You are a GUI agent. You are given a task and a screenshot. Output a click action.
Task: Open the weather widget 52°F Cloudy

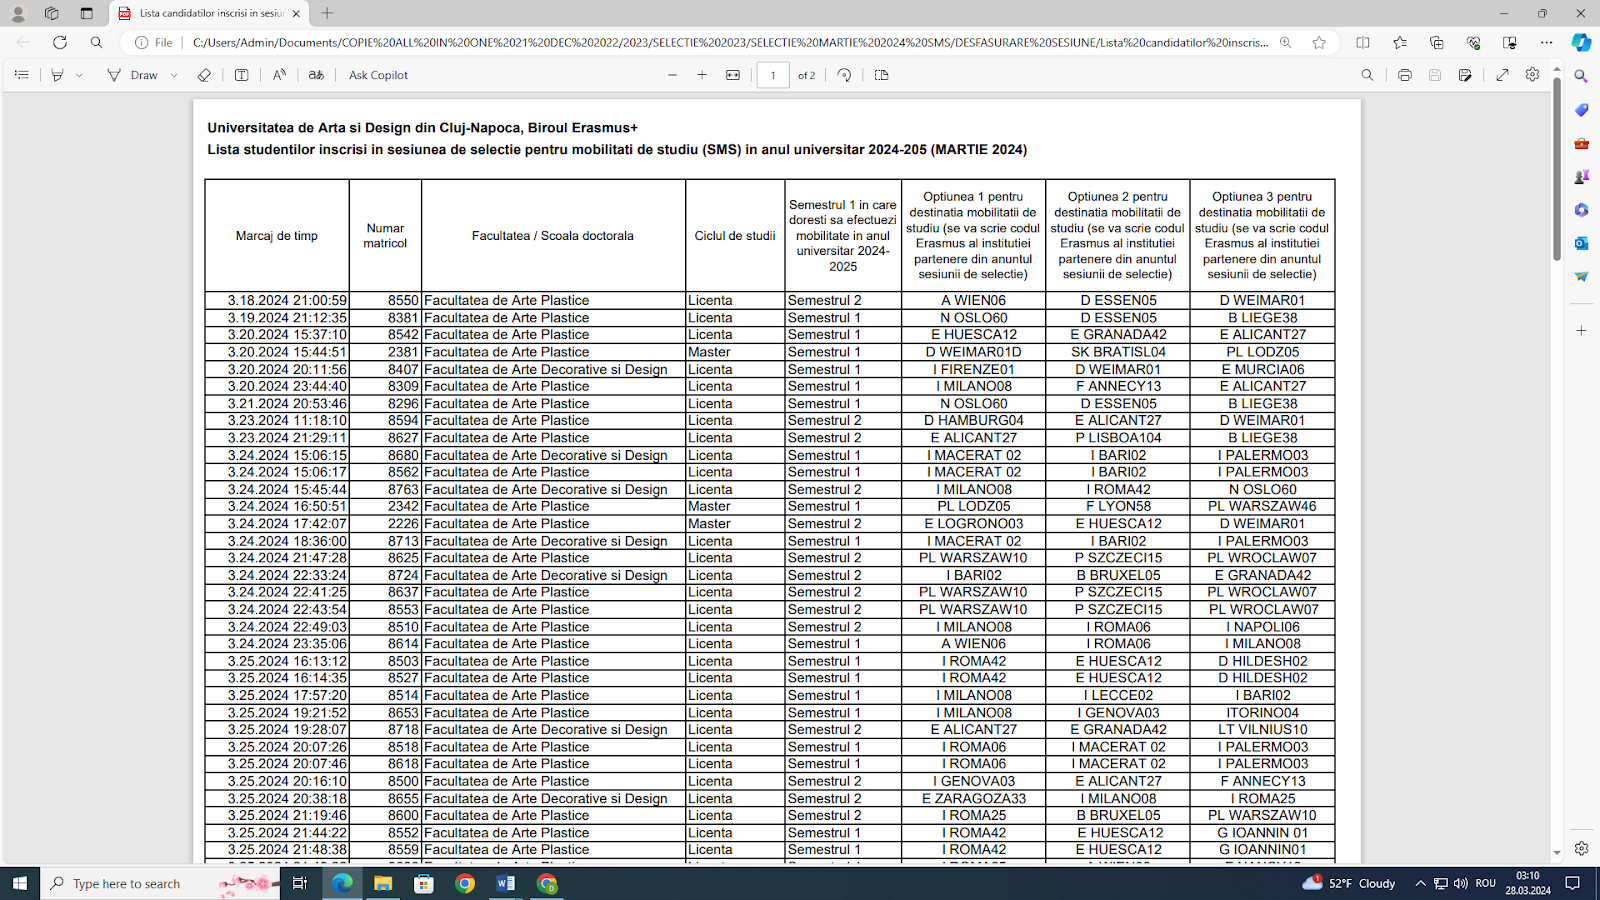point(1348,883)
